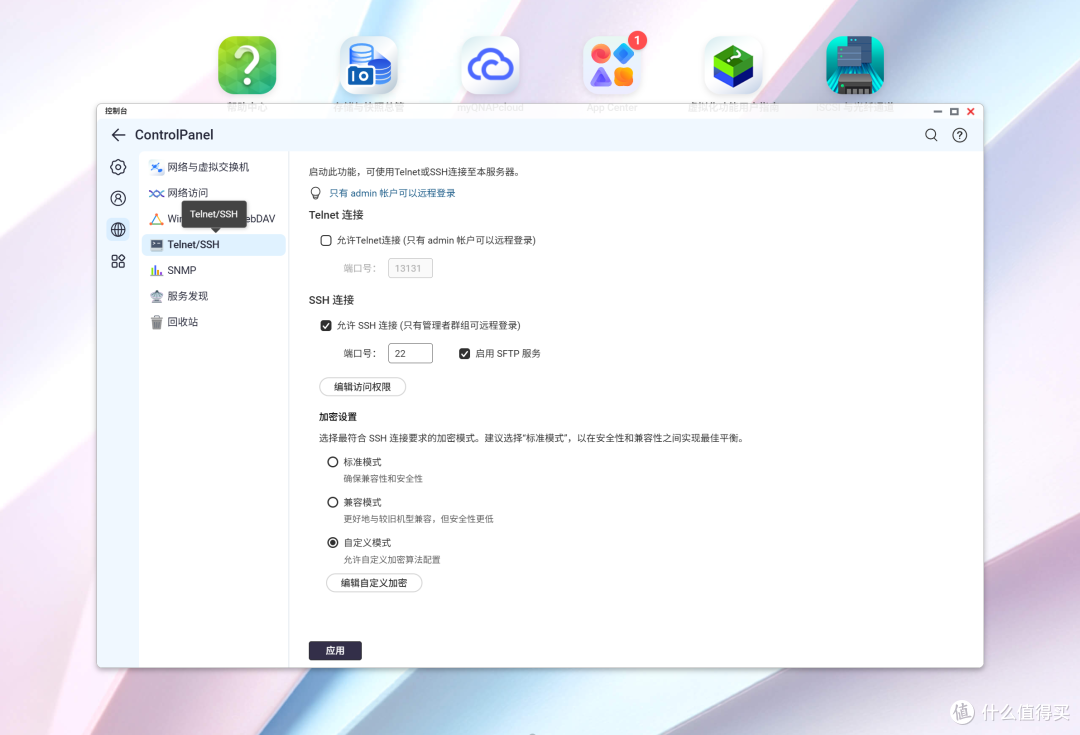1080x735 pixels.
Task: Click the Telnet port number field 13131
Action: tap(411, 268)
